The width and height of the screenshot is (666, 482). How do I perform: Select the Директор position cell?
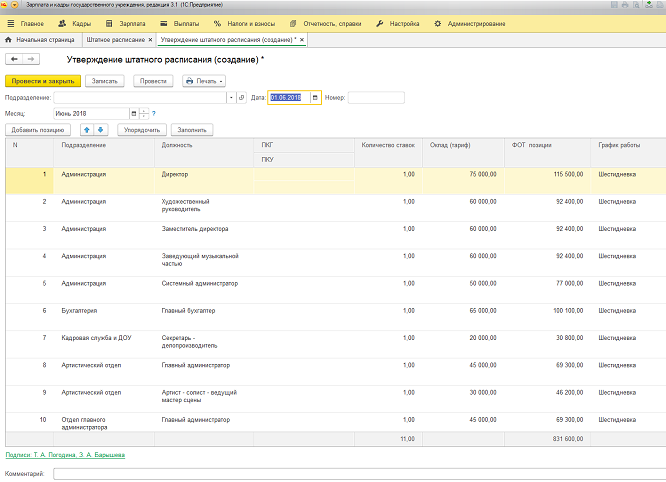coord(204,181)
